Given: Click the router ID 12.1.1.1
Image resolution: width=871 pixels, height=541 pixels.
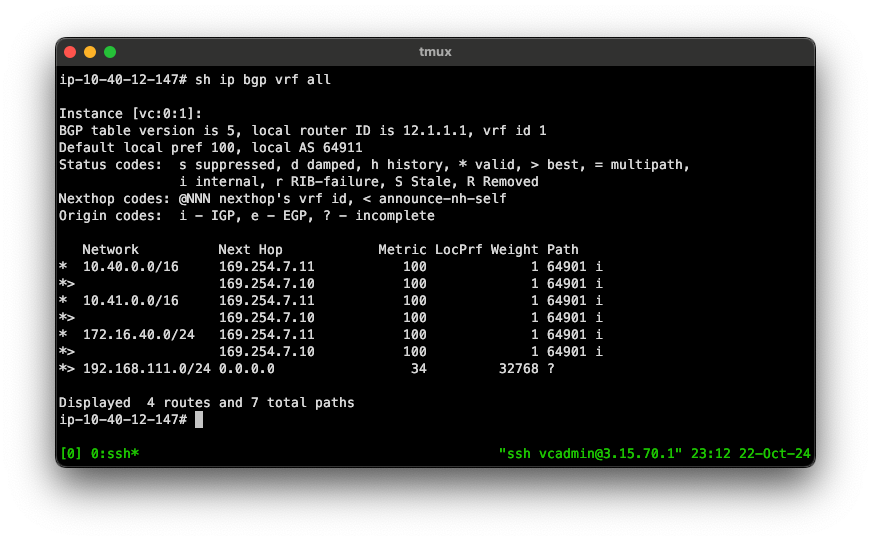Looking at the screenshot, I should [435, 131].
